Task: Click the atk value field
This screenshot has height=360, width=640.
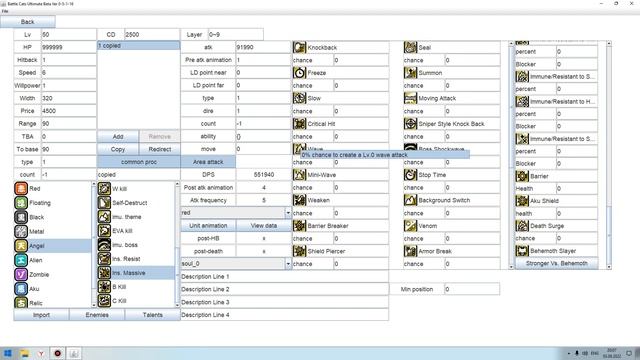Action: pos(263,47)
